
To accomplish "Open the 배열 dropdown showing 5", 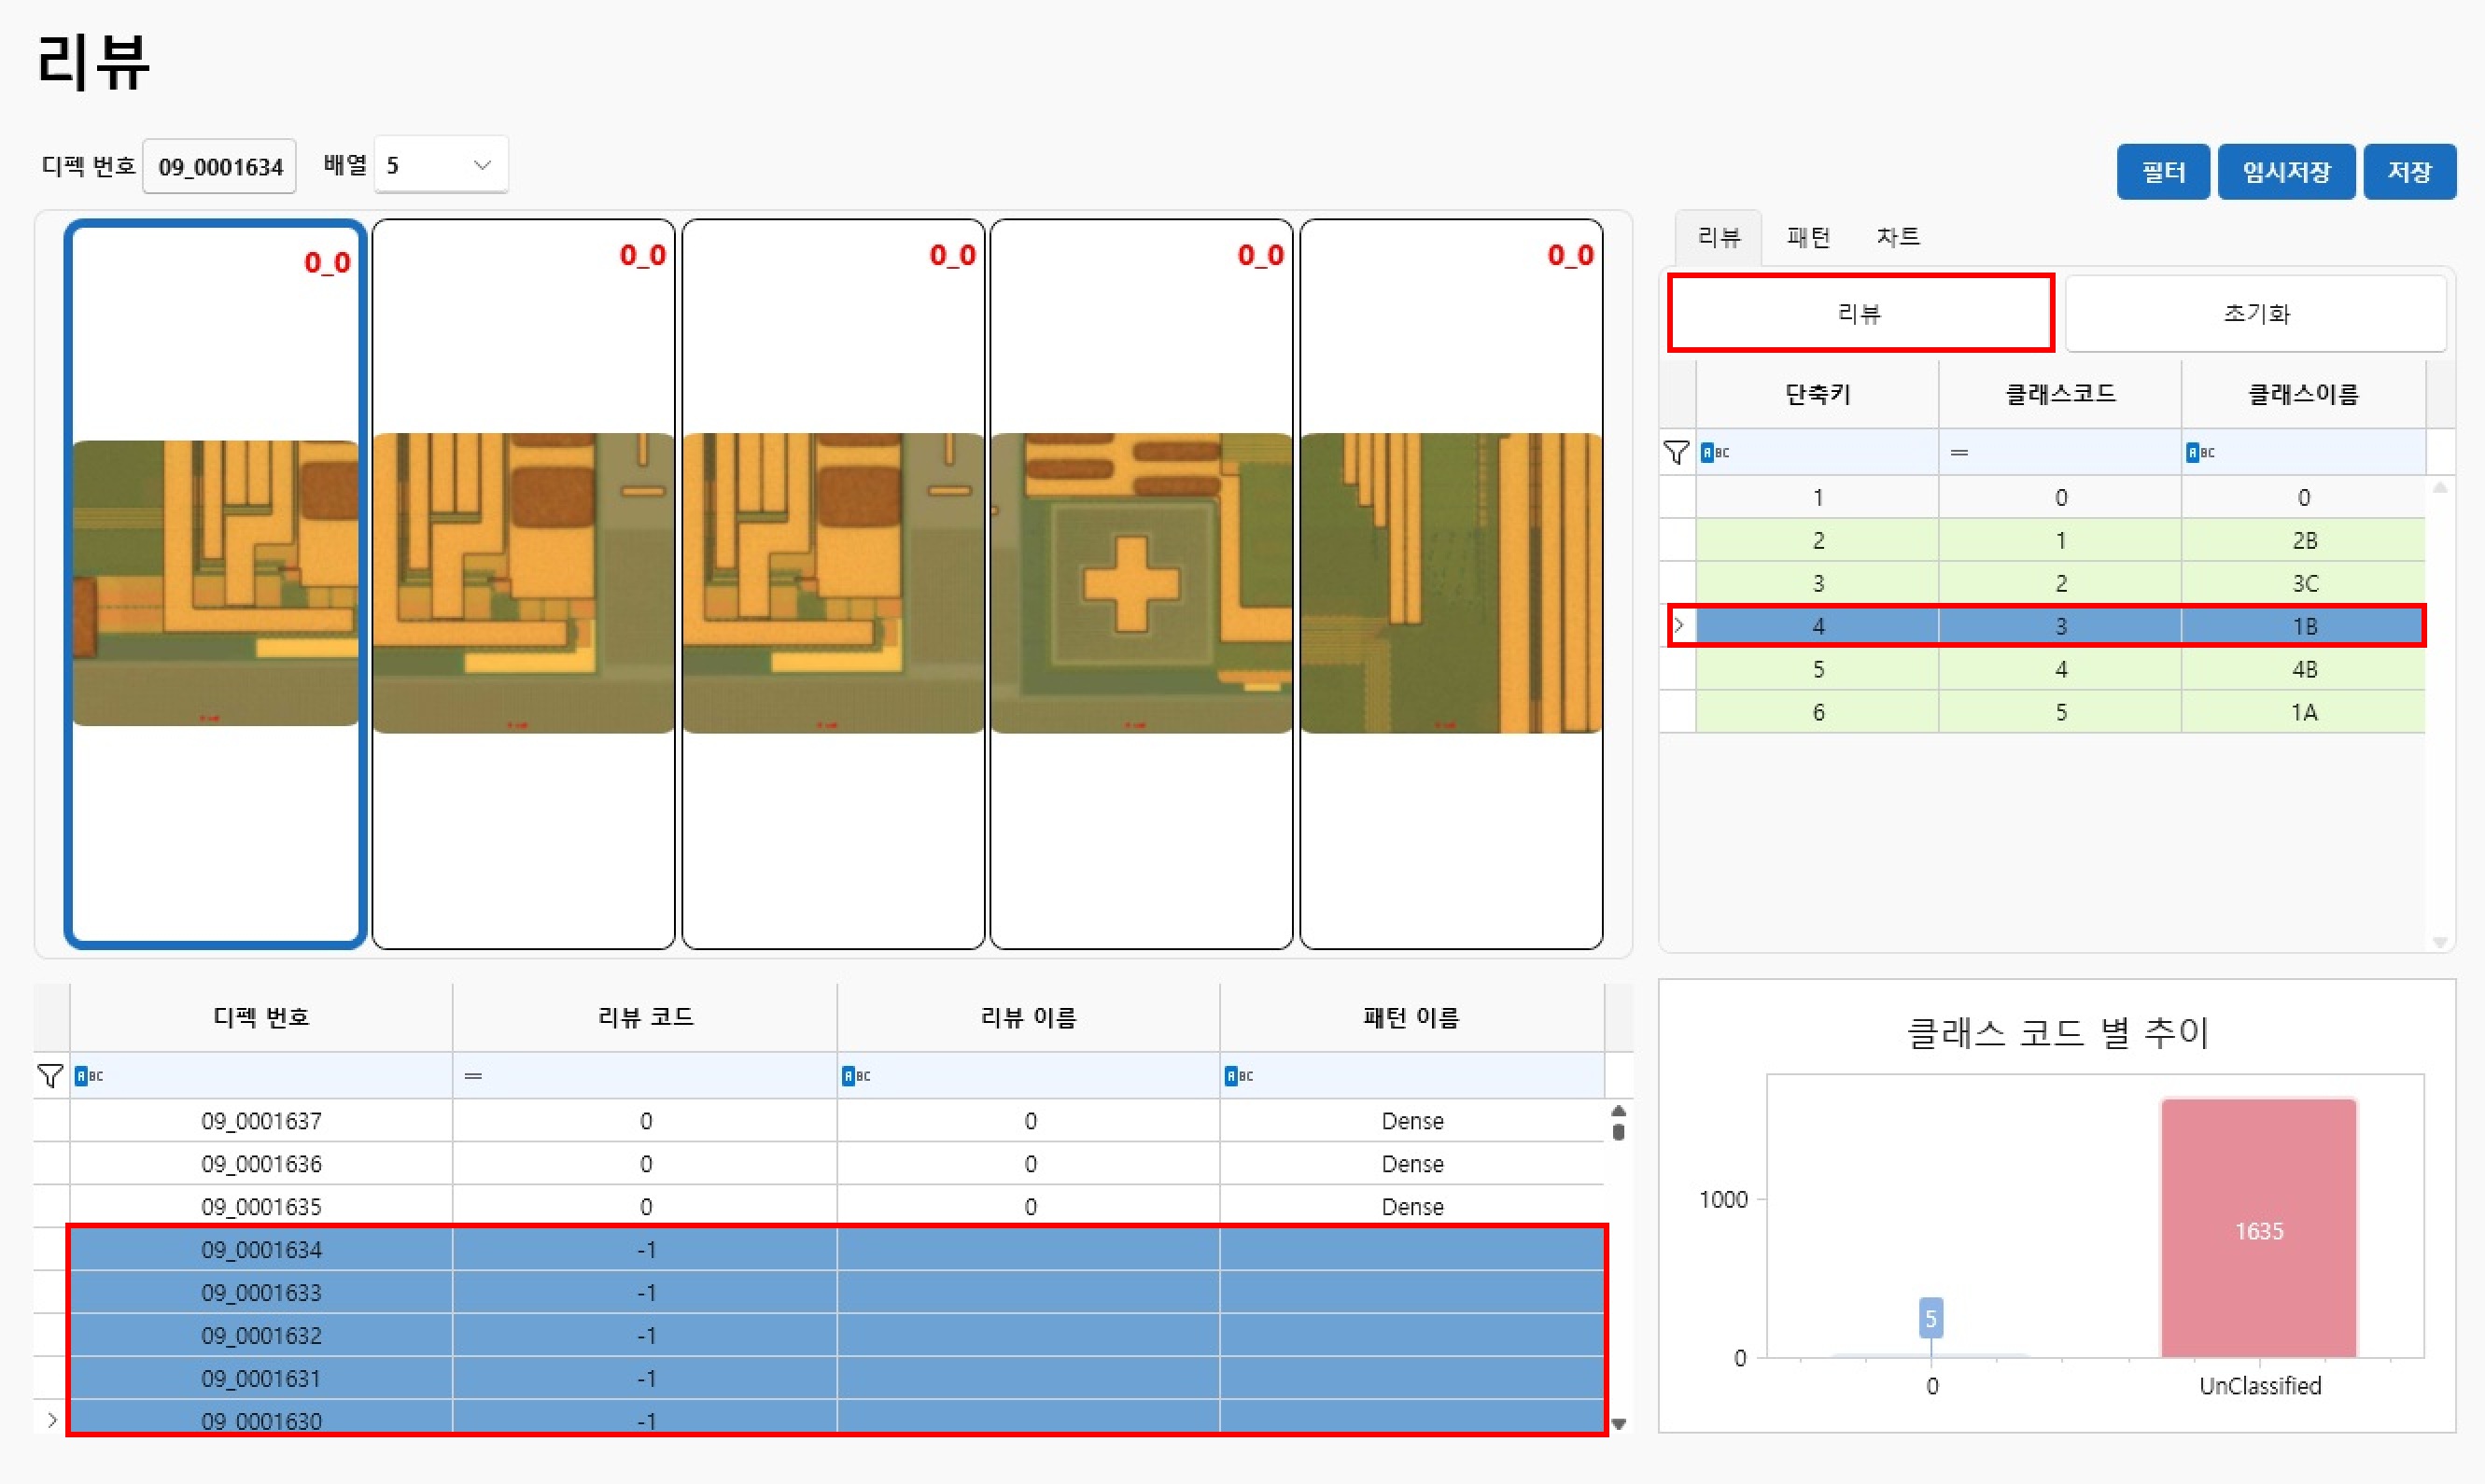I will tap(441, 165).
